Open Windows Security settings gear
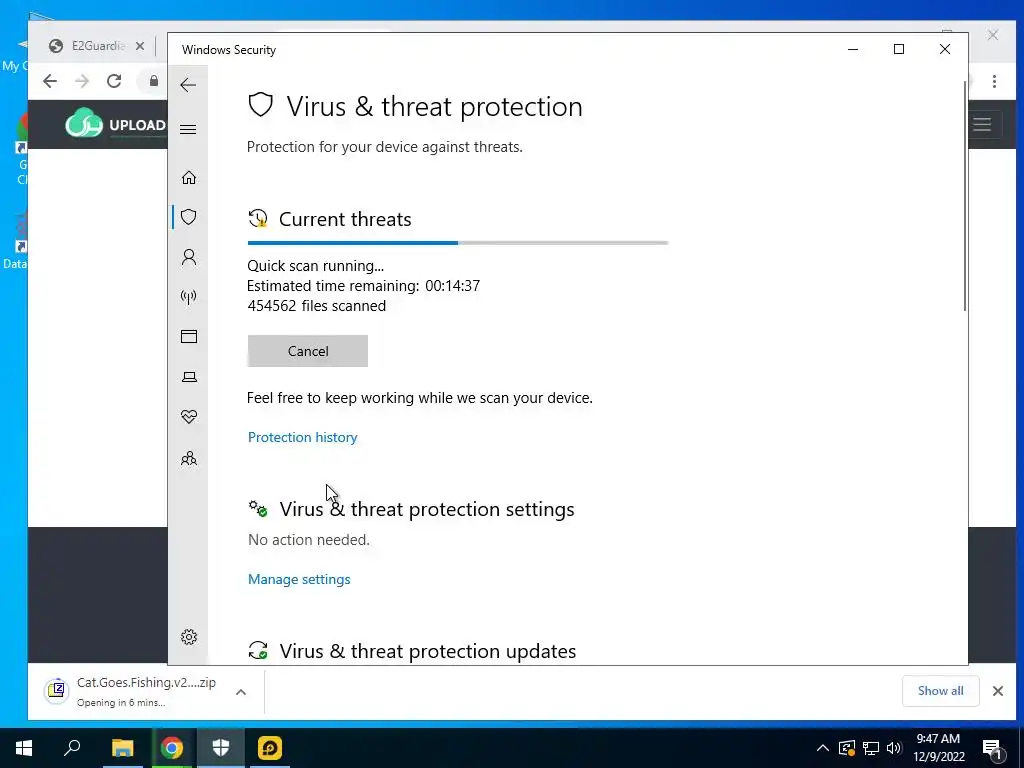This screenshot has height=768, width=1024. pos(189,637)
